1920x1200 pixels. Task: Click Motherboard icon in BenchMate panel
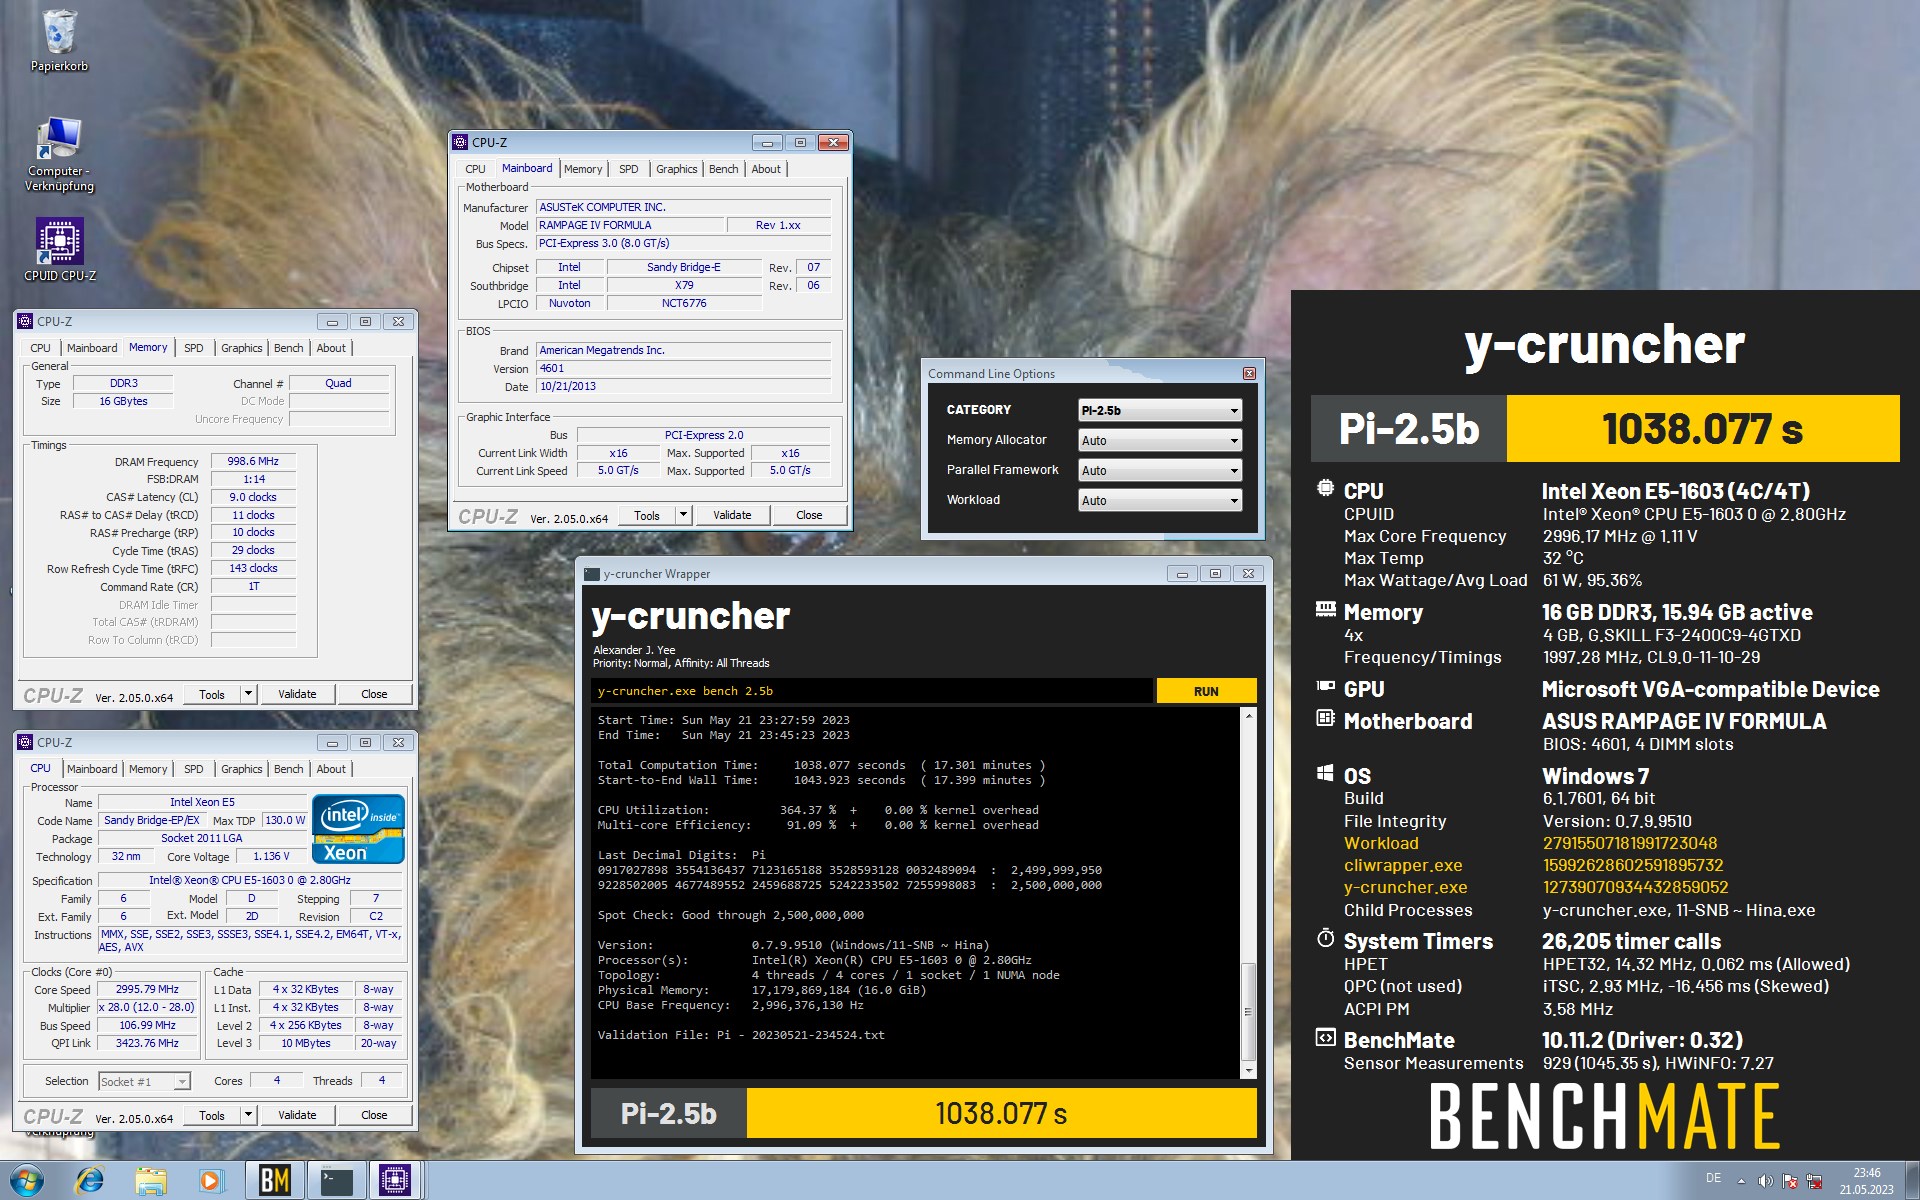pos(1325,718)
